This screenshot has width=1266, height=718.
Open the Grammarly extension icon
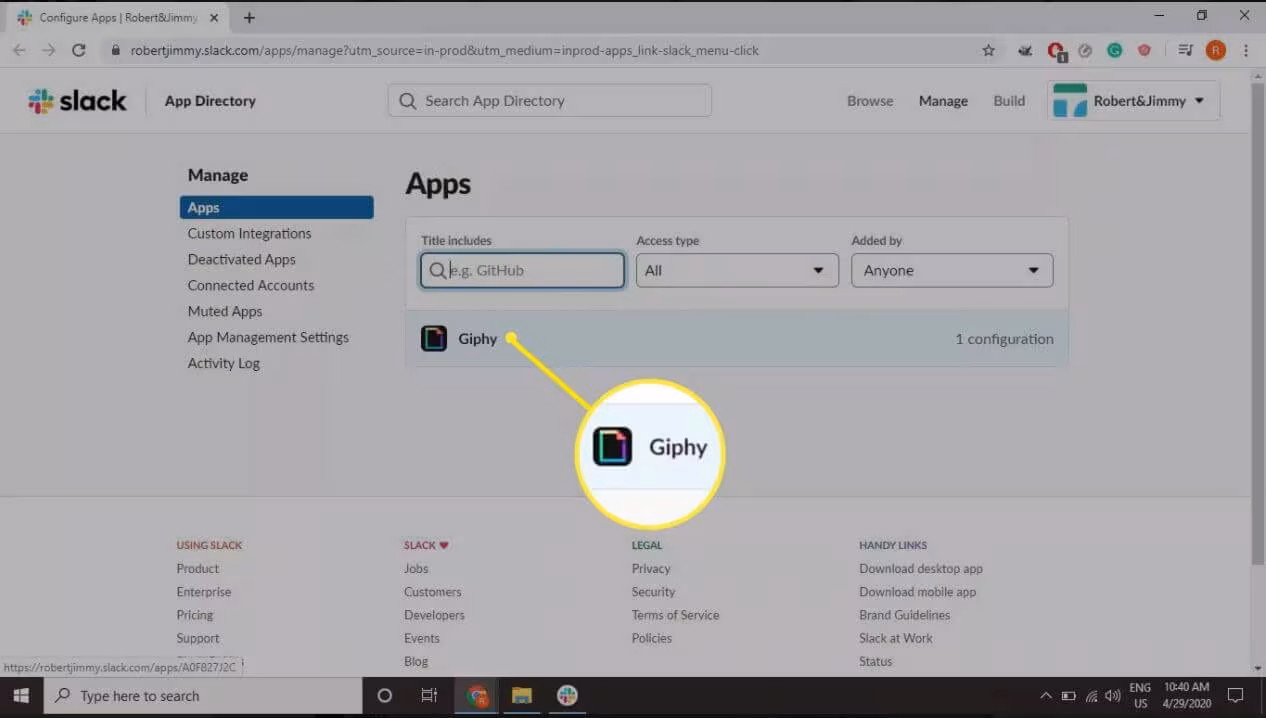click(1114, 50)
